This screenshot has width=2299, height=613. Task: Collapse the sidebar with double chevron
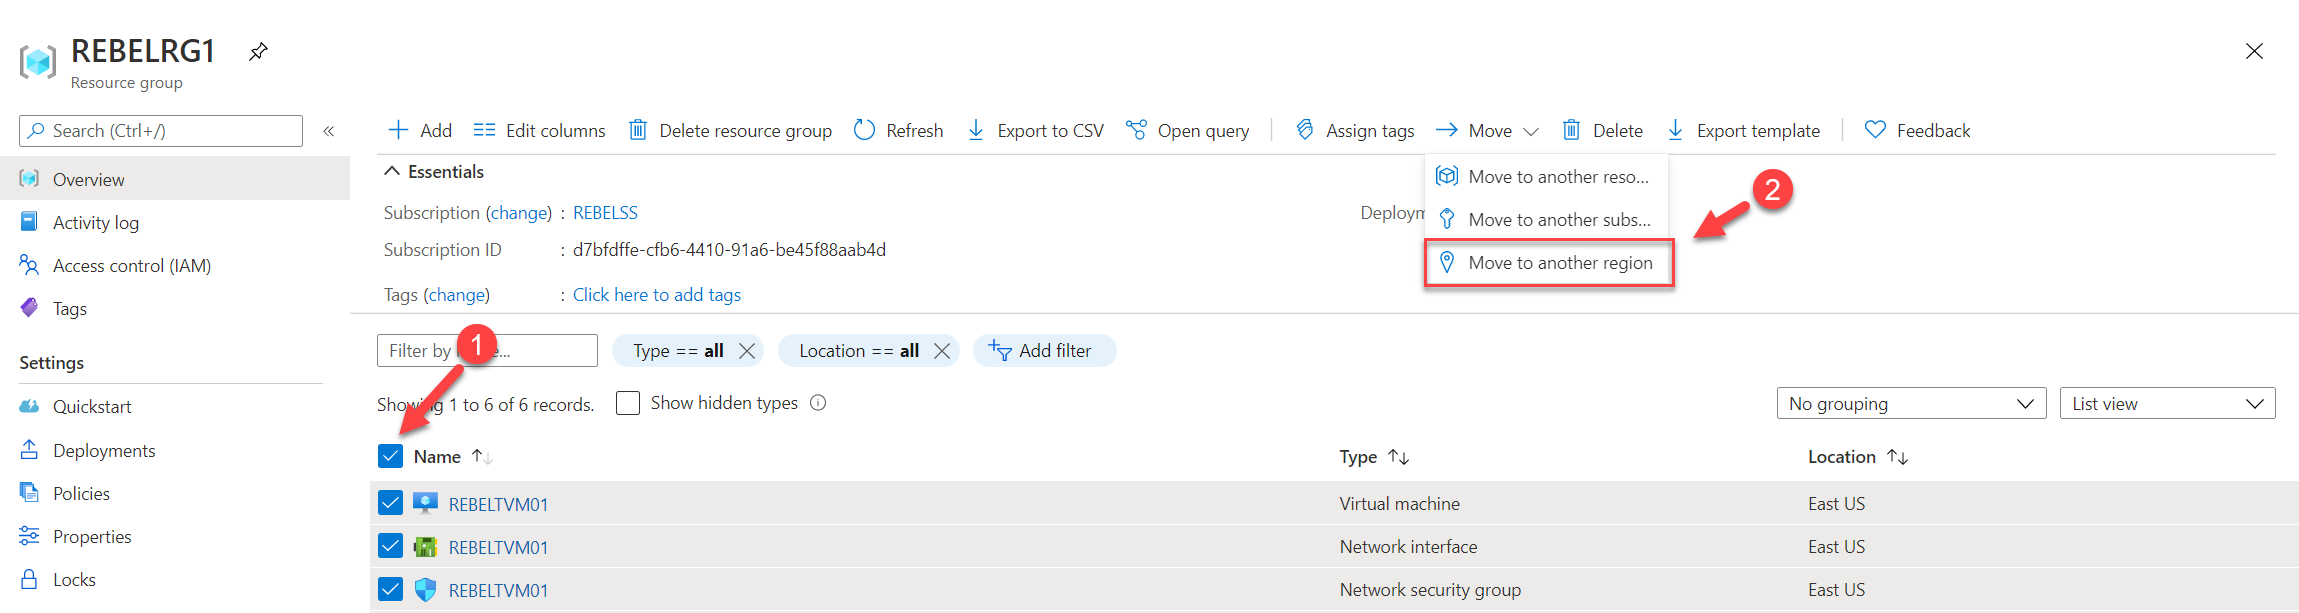click(x=328, y=131)
